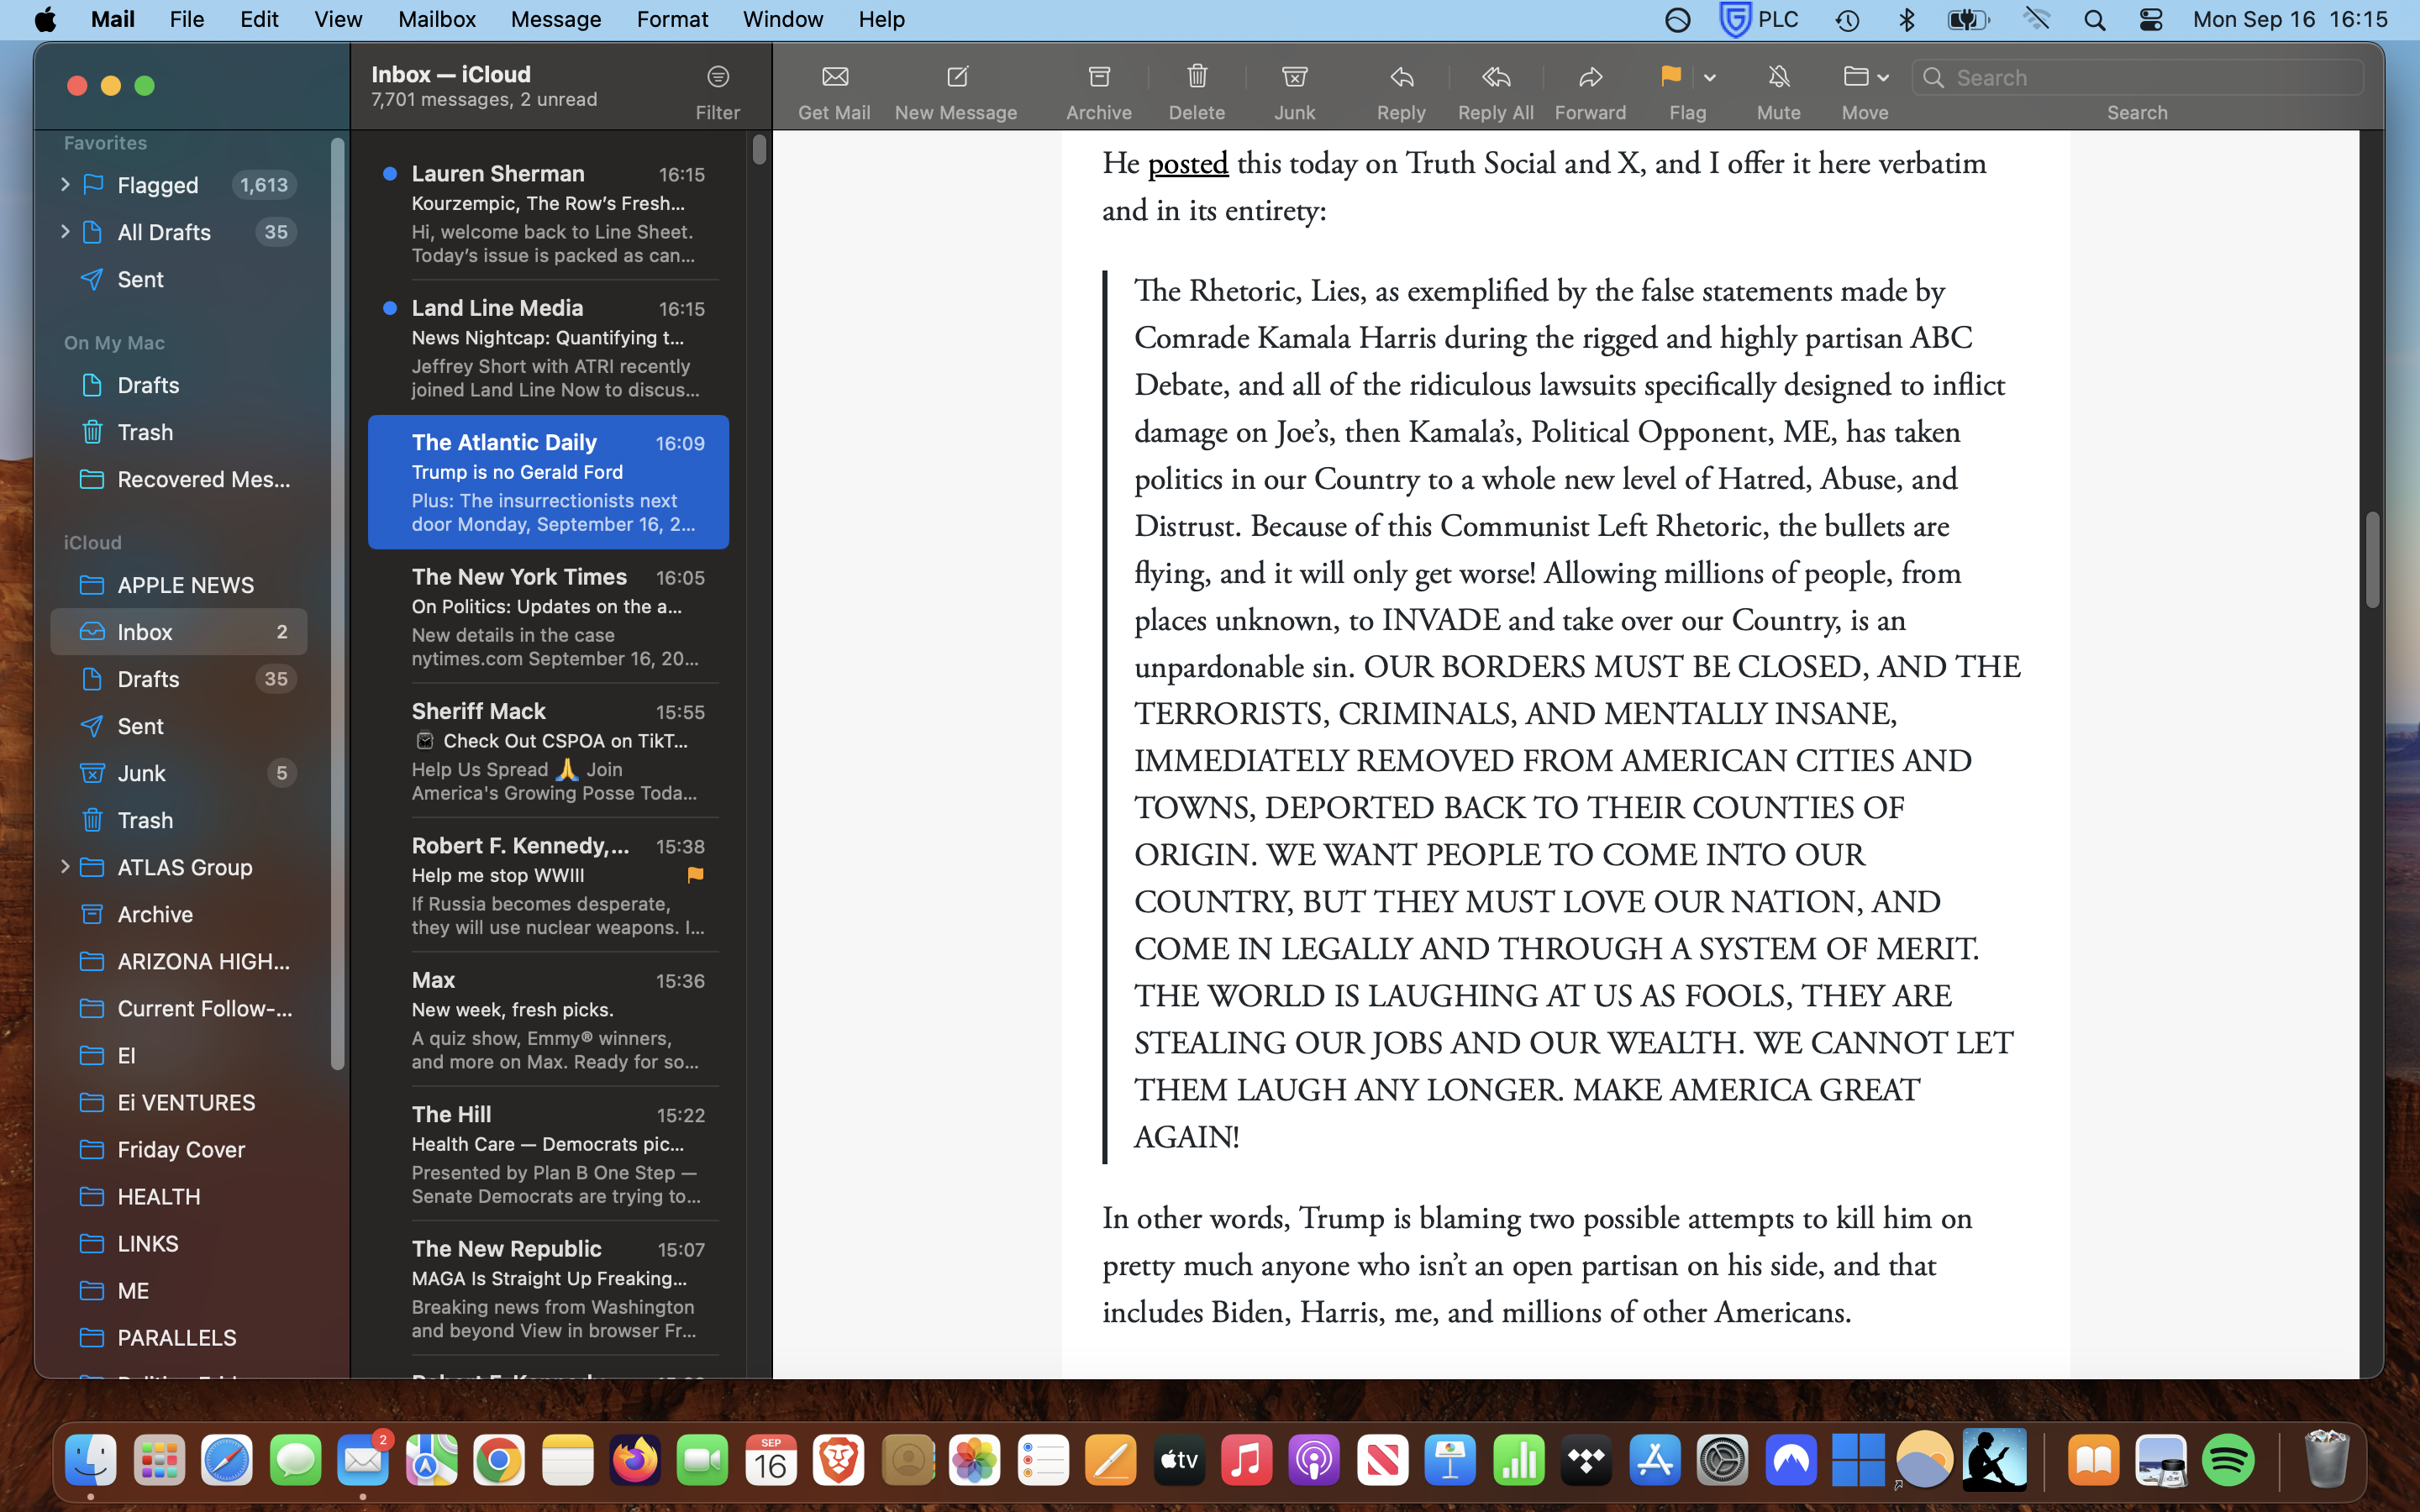
Task: Toggle the message list Filter
Action: coord(717,77)
